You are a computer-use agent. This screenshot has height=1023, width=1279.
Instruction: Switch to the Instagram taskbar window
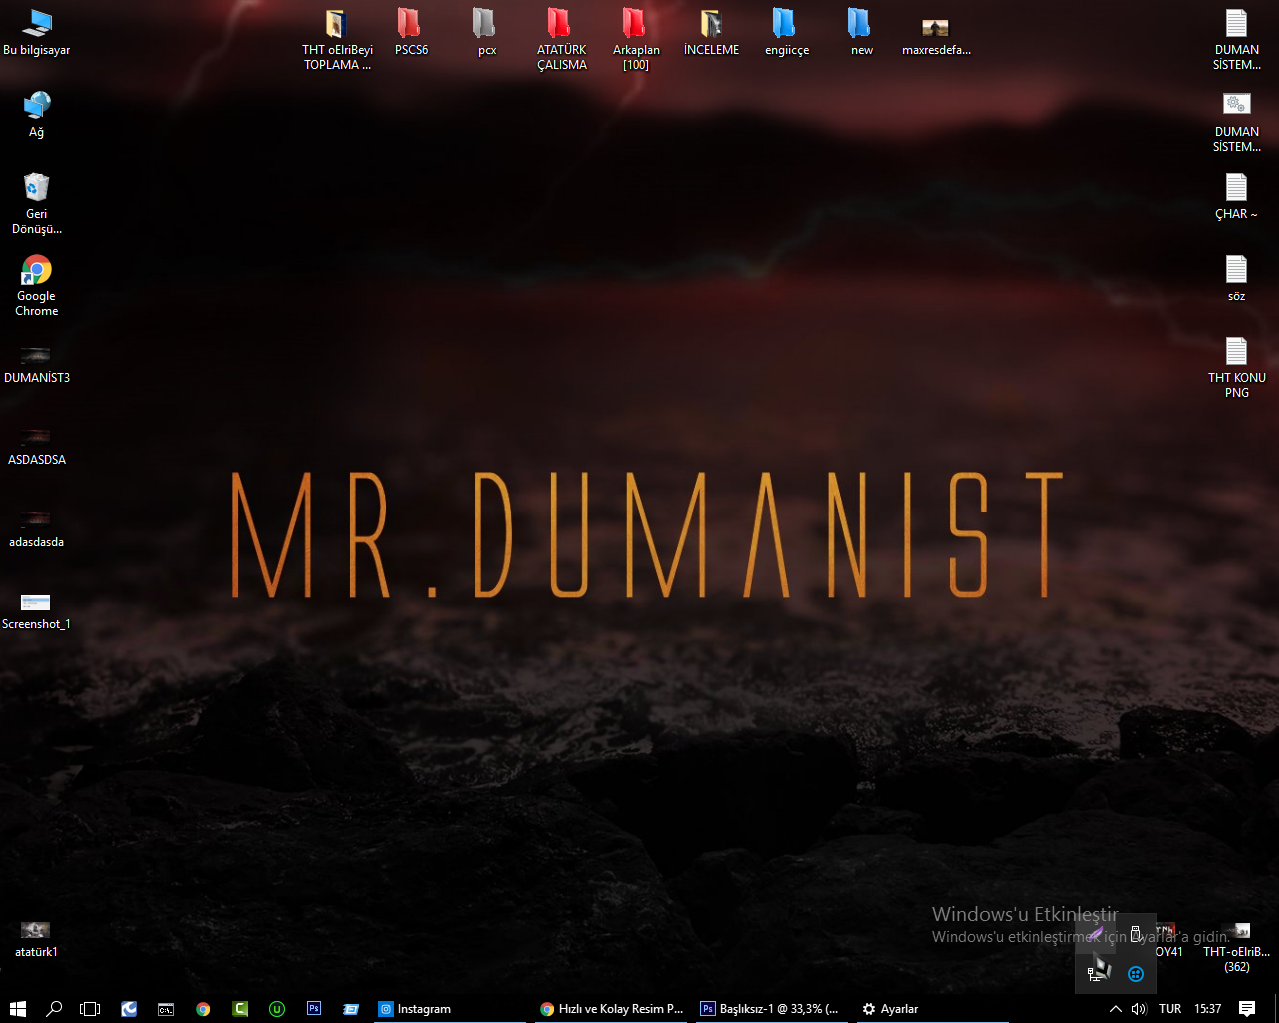[x=450, y=1009]
